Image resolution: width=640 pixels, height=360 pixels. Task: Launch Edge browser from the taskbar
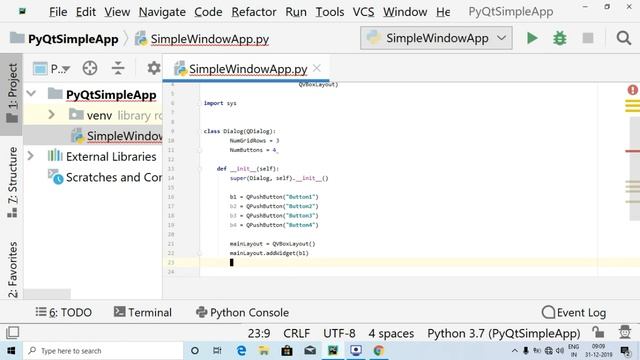pyautogui.click(x=241, y=351)
